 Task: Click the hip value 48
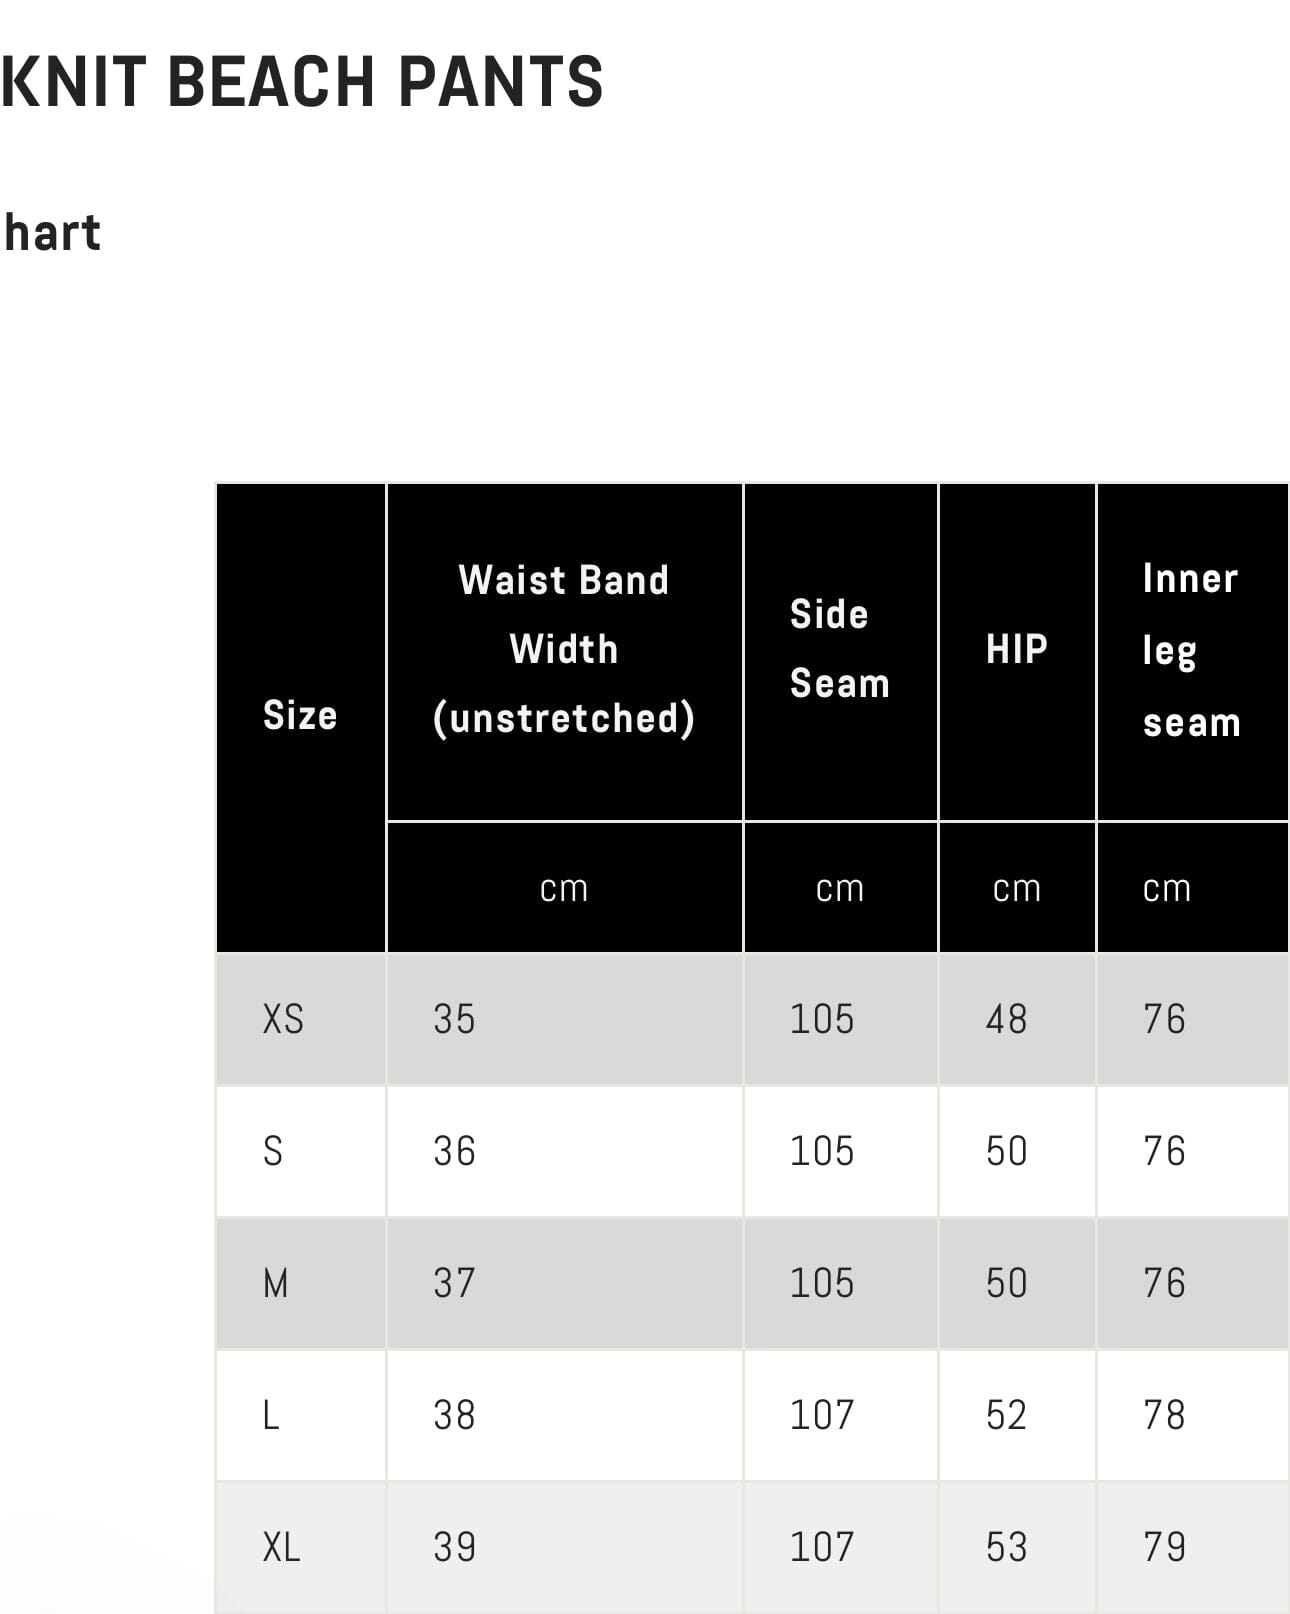click(1006, 1019)
